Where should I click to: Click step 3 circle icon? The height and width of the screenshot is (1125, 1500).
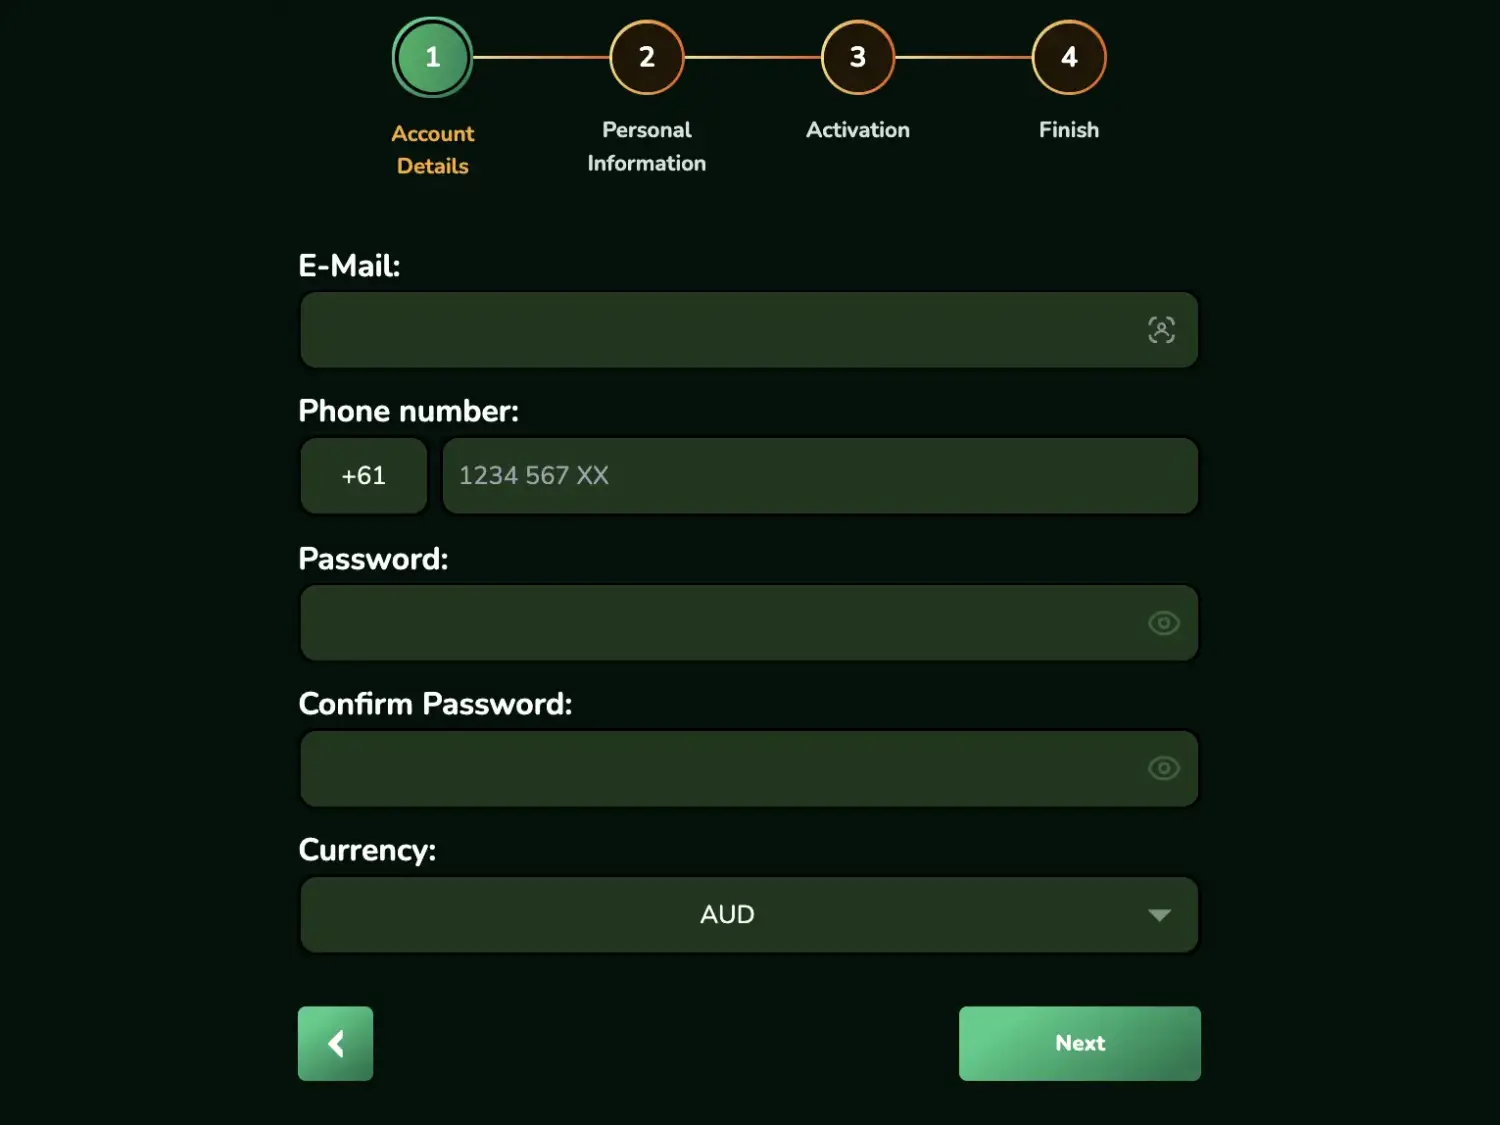pyautogui.click(x=858, y=57)
